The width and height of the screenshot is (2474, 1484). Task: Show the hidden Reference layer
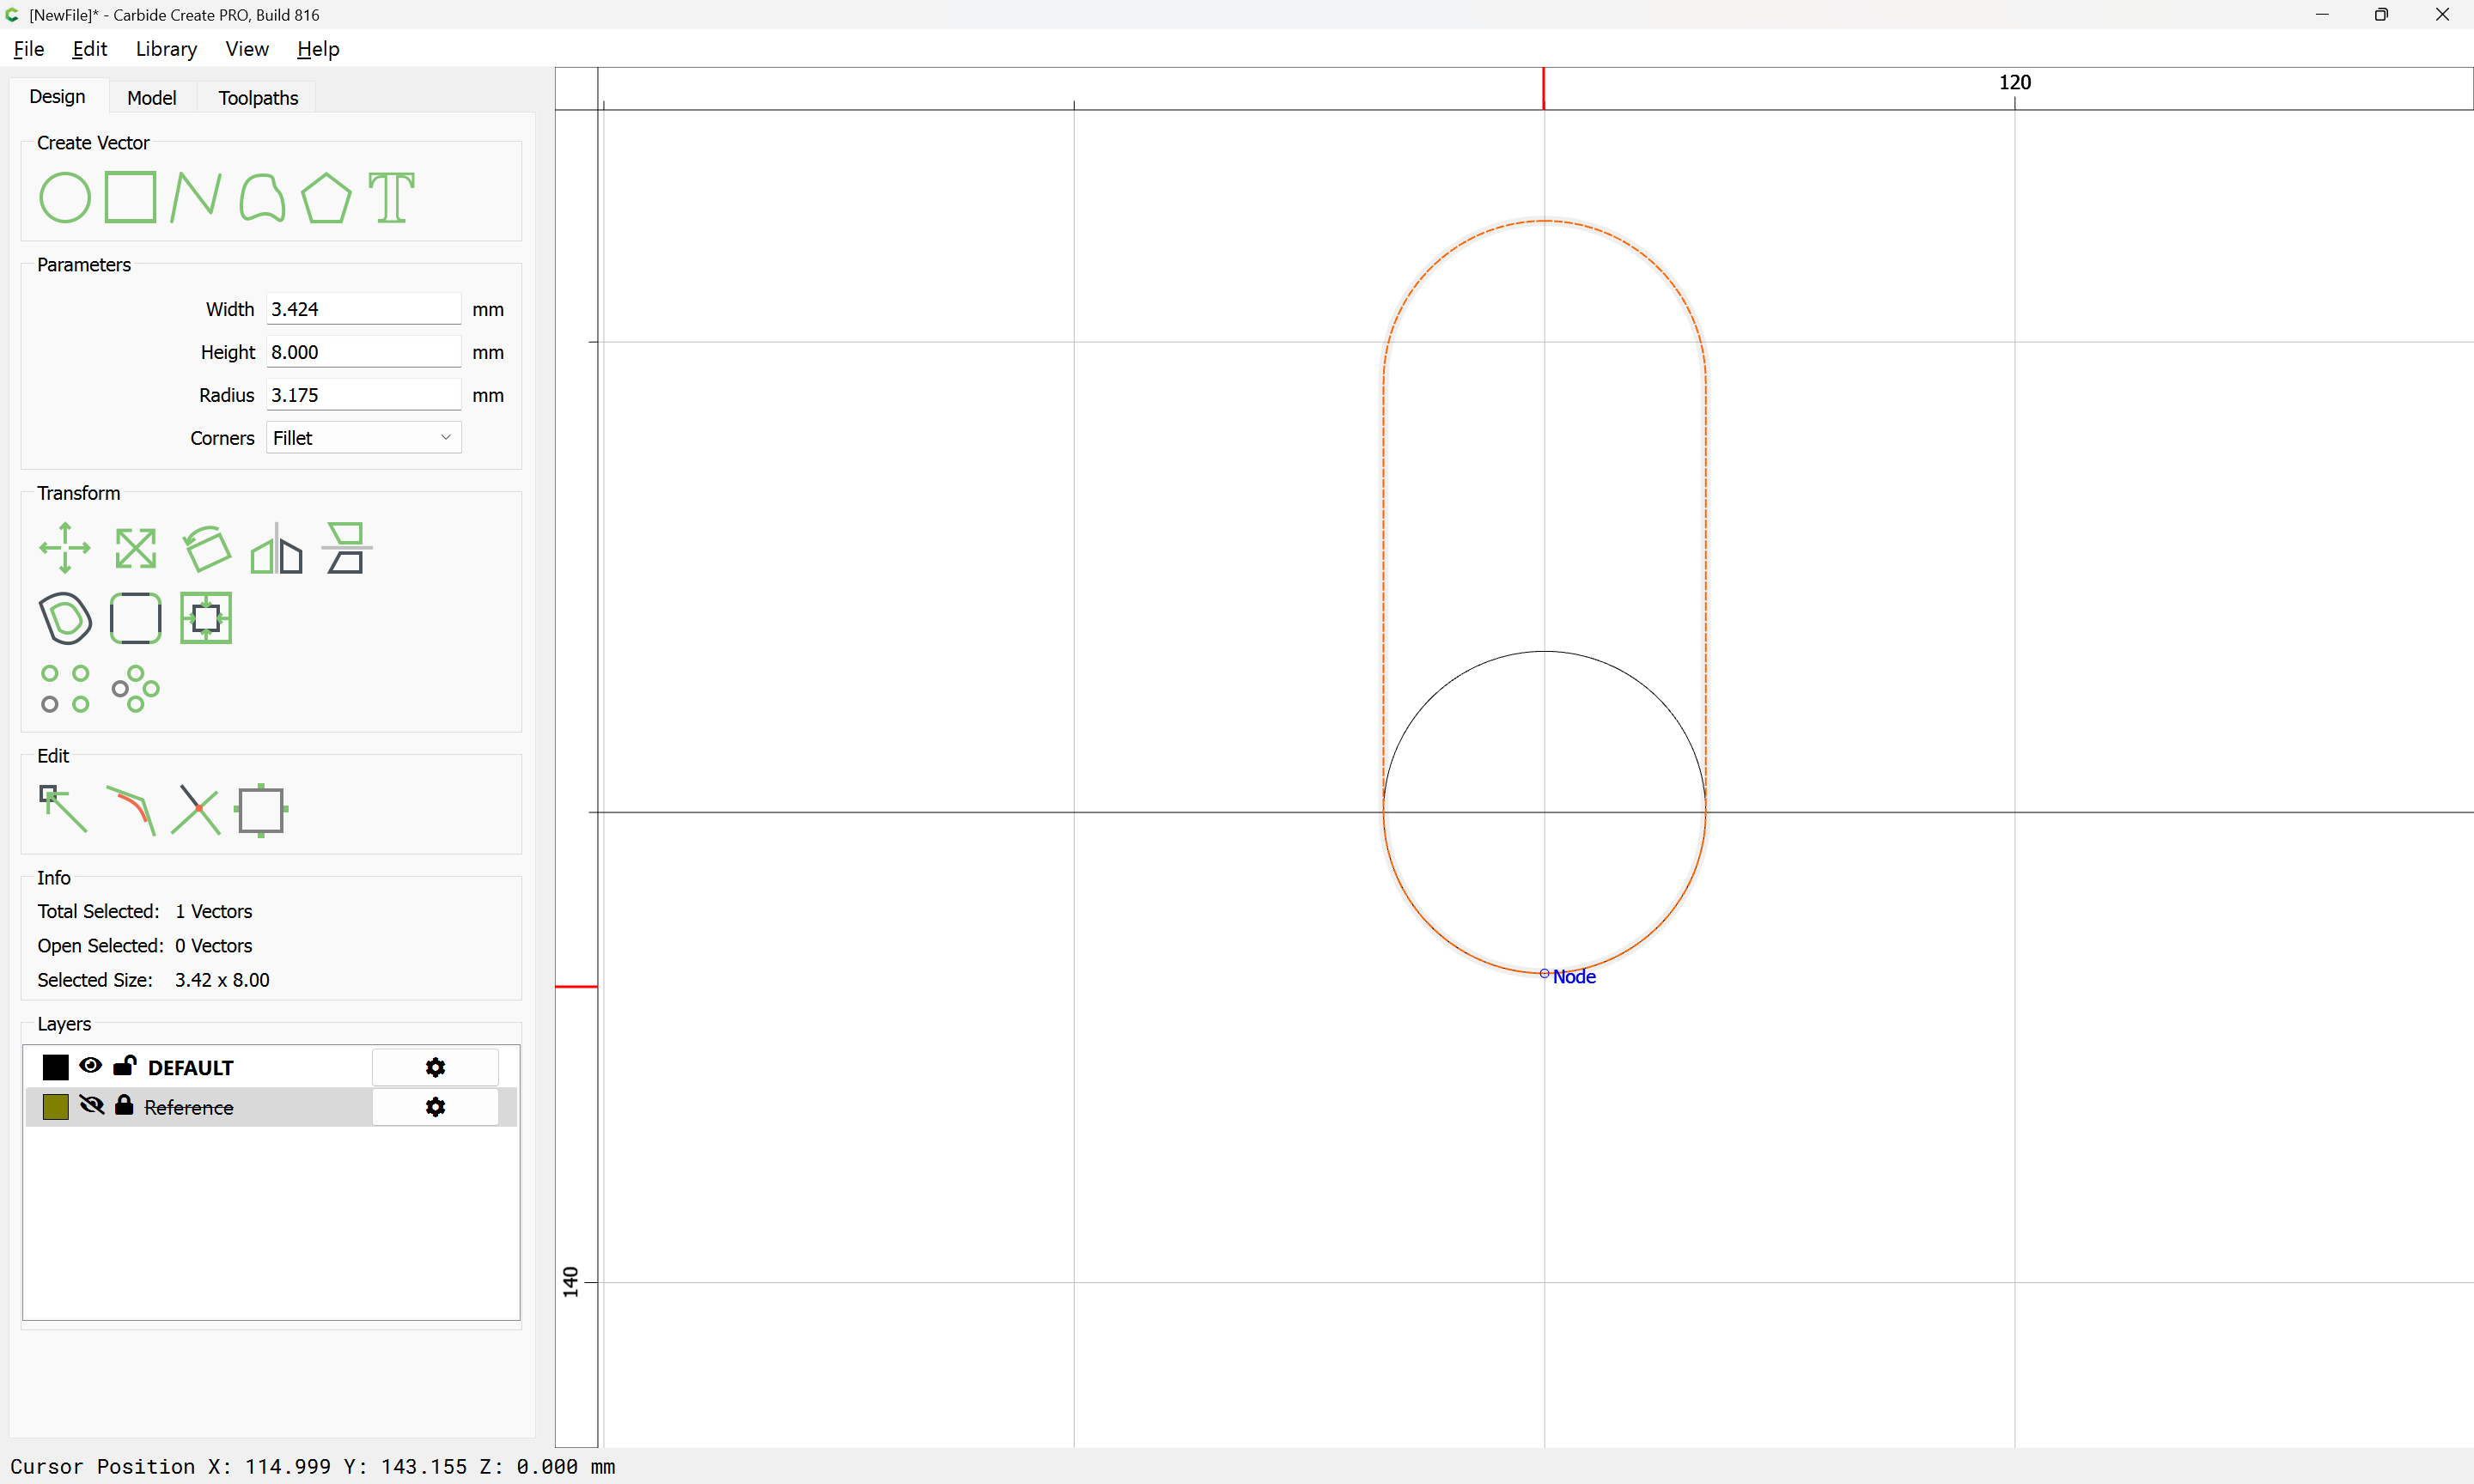91,1106
